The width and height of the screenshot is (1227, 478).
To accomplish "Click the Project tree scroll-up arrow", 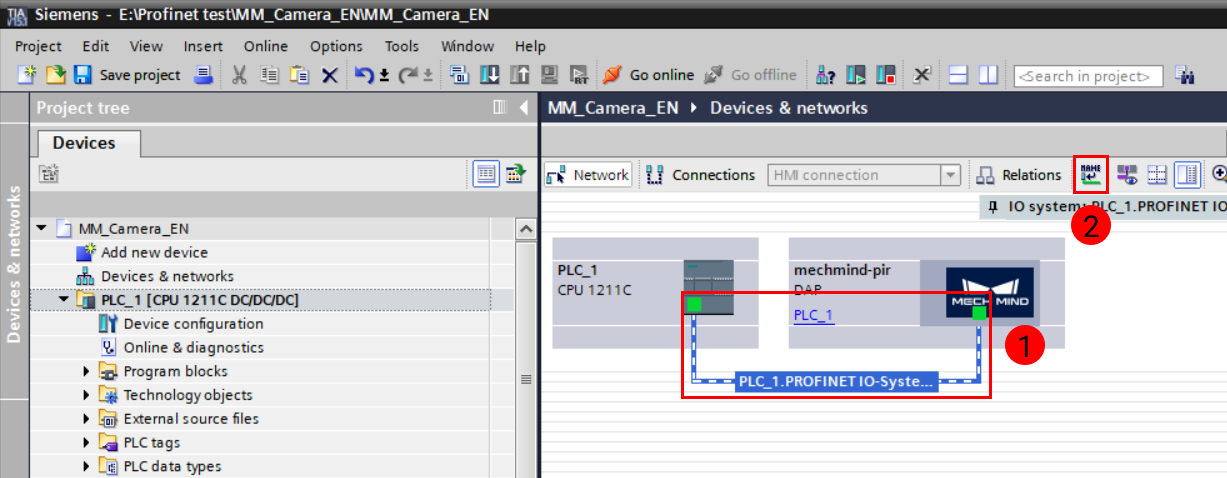I will coord(526,229).
